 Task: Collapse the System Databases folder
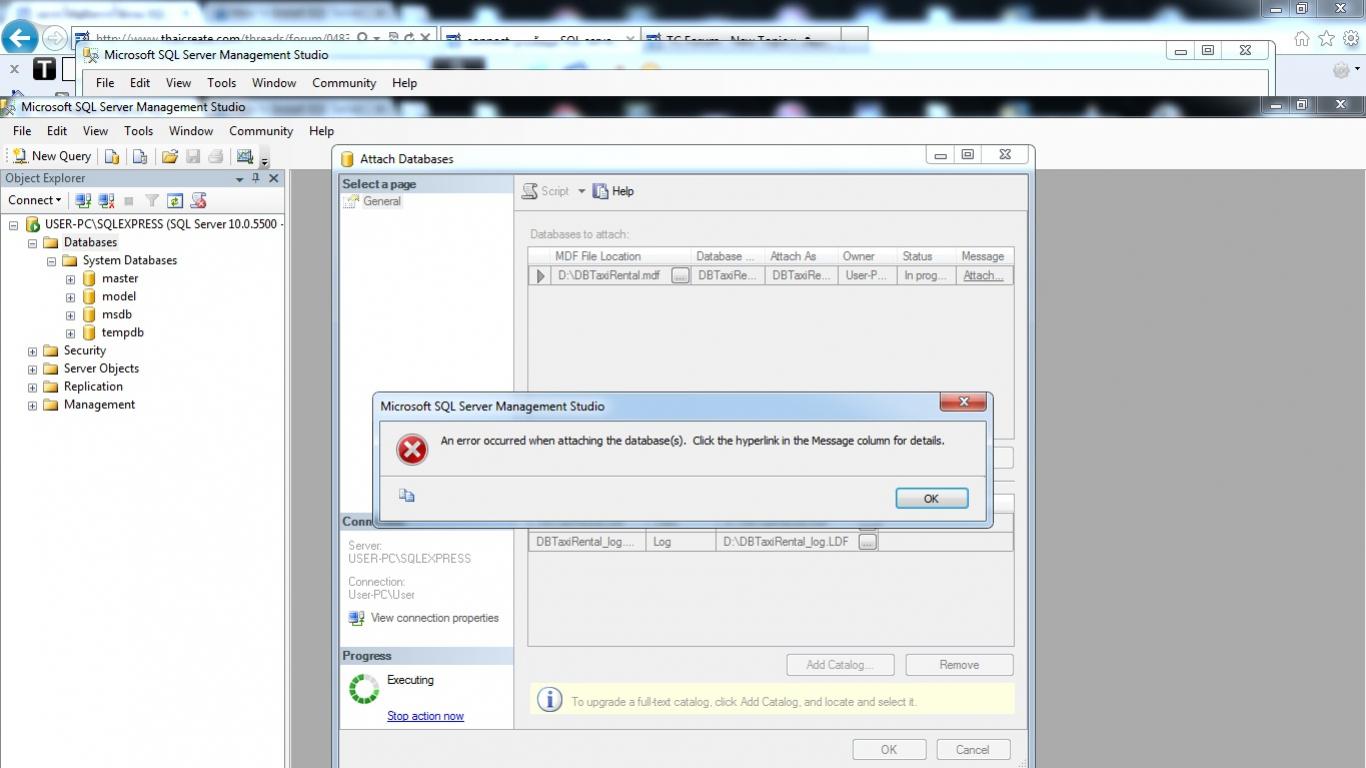(x=51, y=261)
